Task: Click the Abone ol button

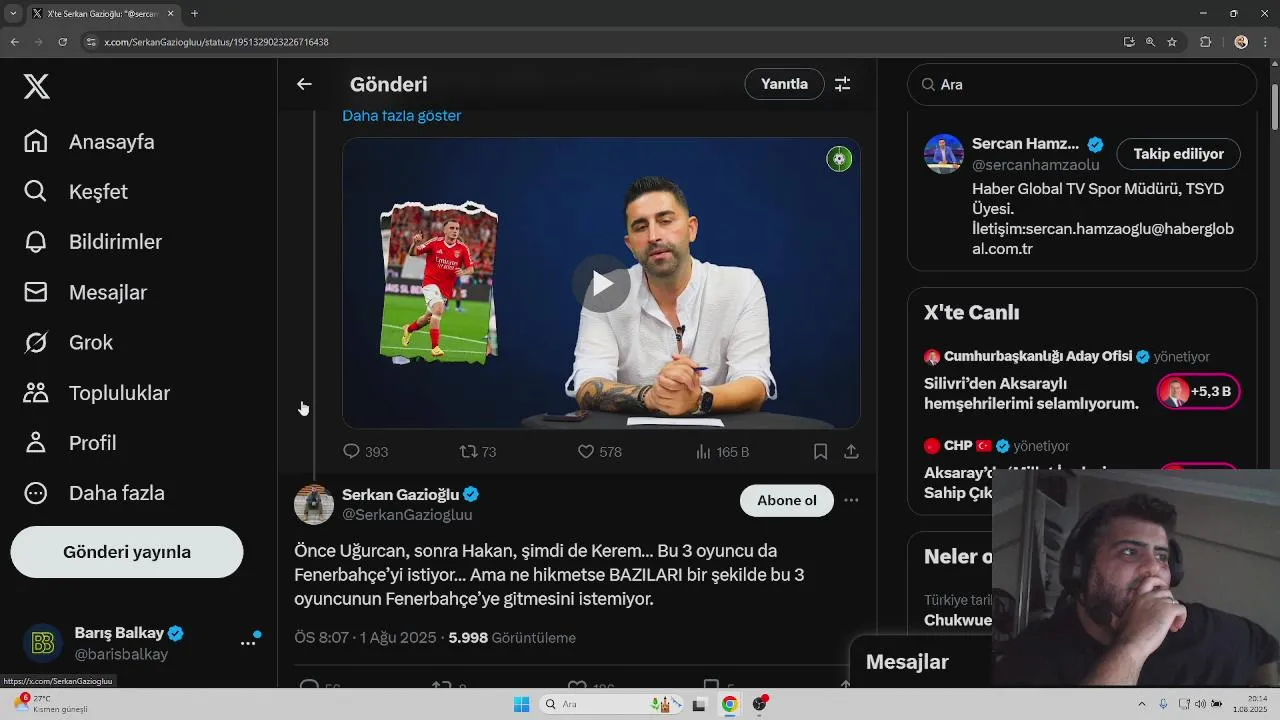Action: tap(787, 501)
